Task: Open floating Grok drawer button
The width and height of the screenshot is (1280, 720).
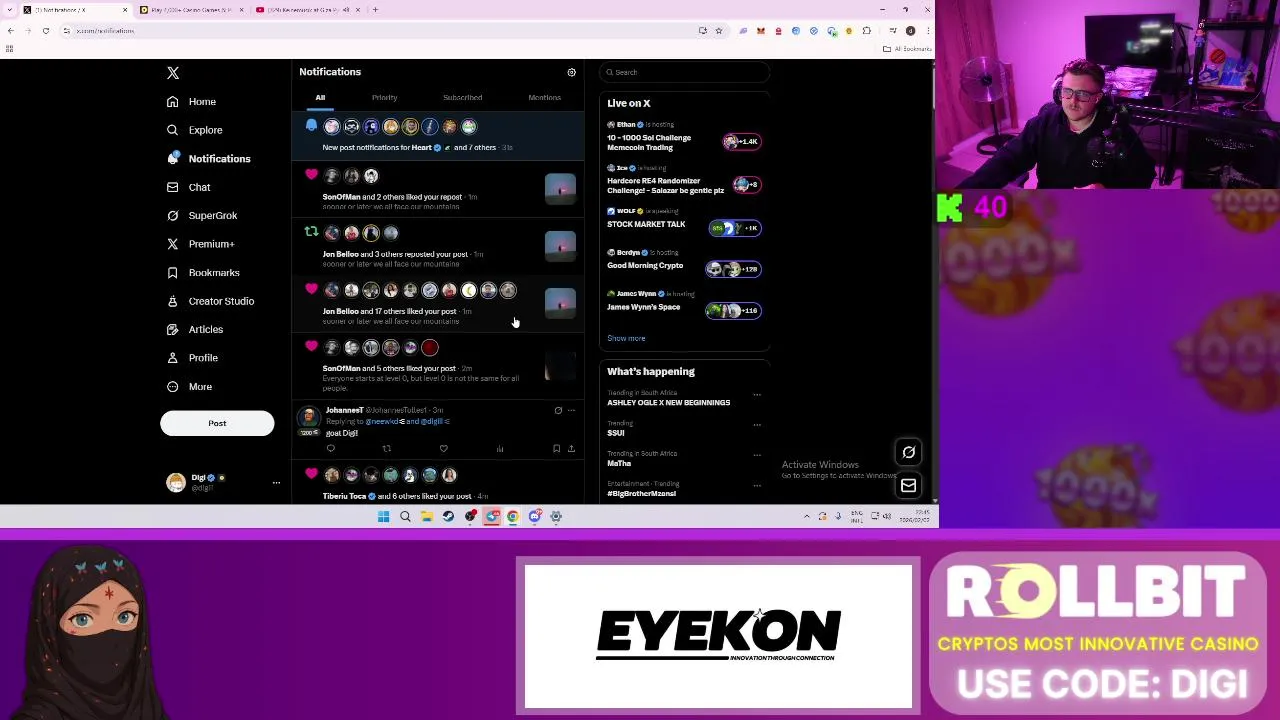Action: tap(908, 453)
